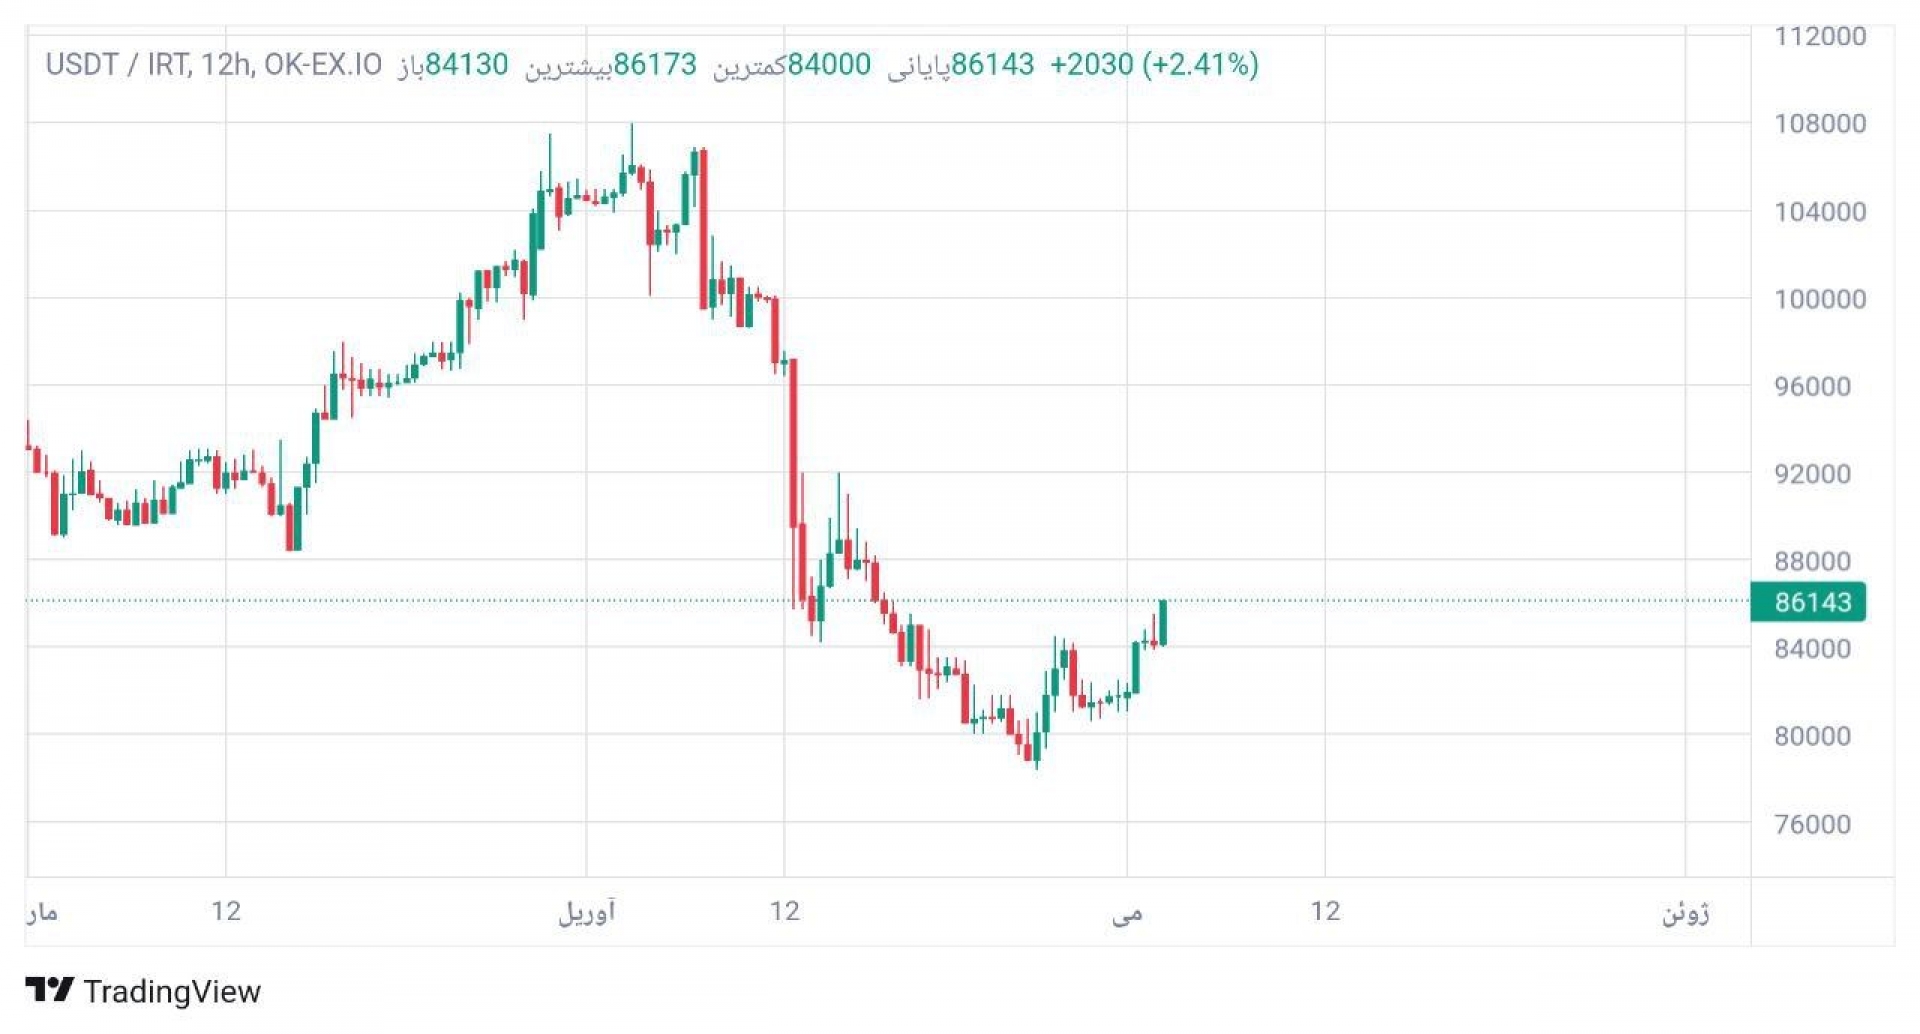The height and width of the screenshot is (1034, 1920).
Task: Open the TradingView text link
Action: pos(172,991)
